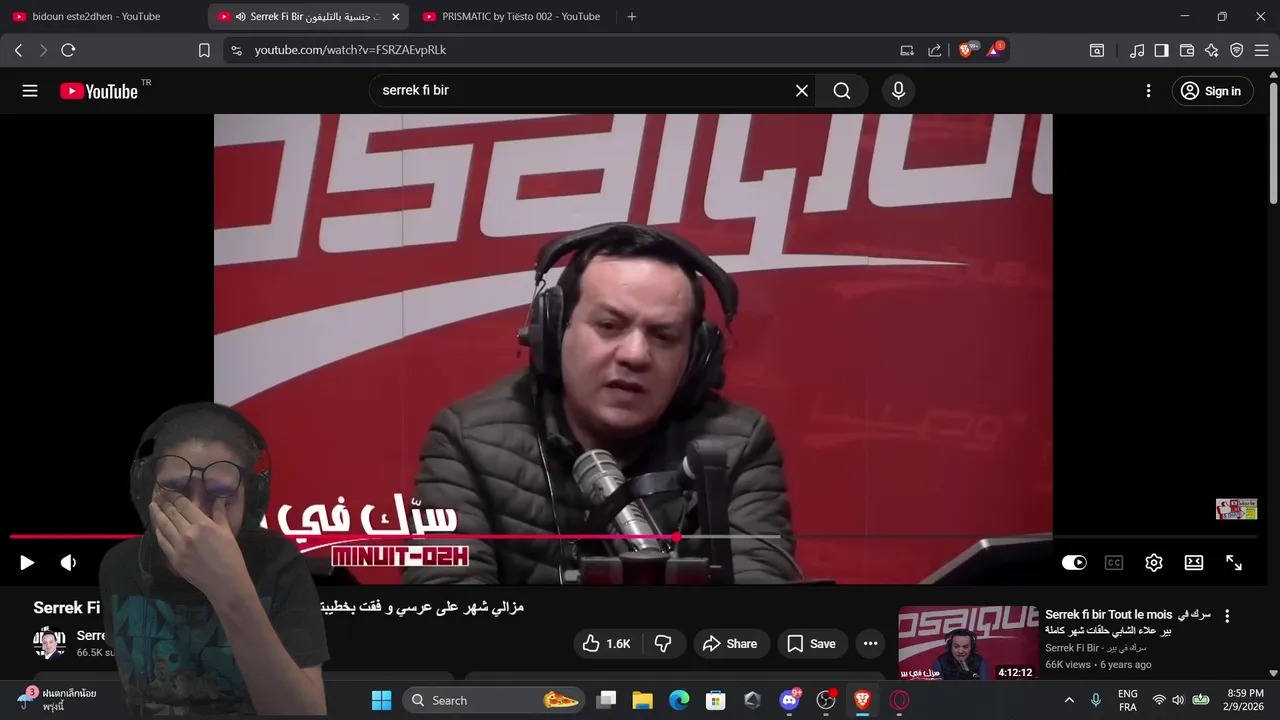This screenshot has height=720, width=1280.
Task: Open the YouTube guide hamburger menu
Action: (x=30, y=91)
